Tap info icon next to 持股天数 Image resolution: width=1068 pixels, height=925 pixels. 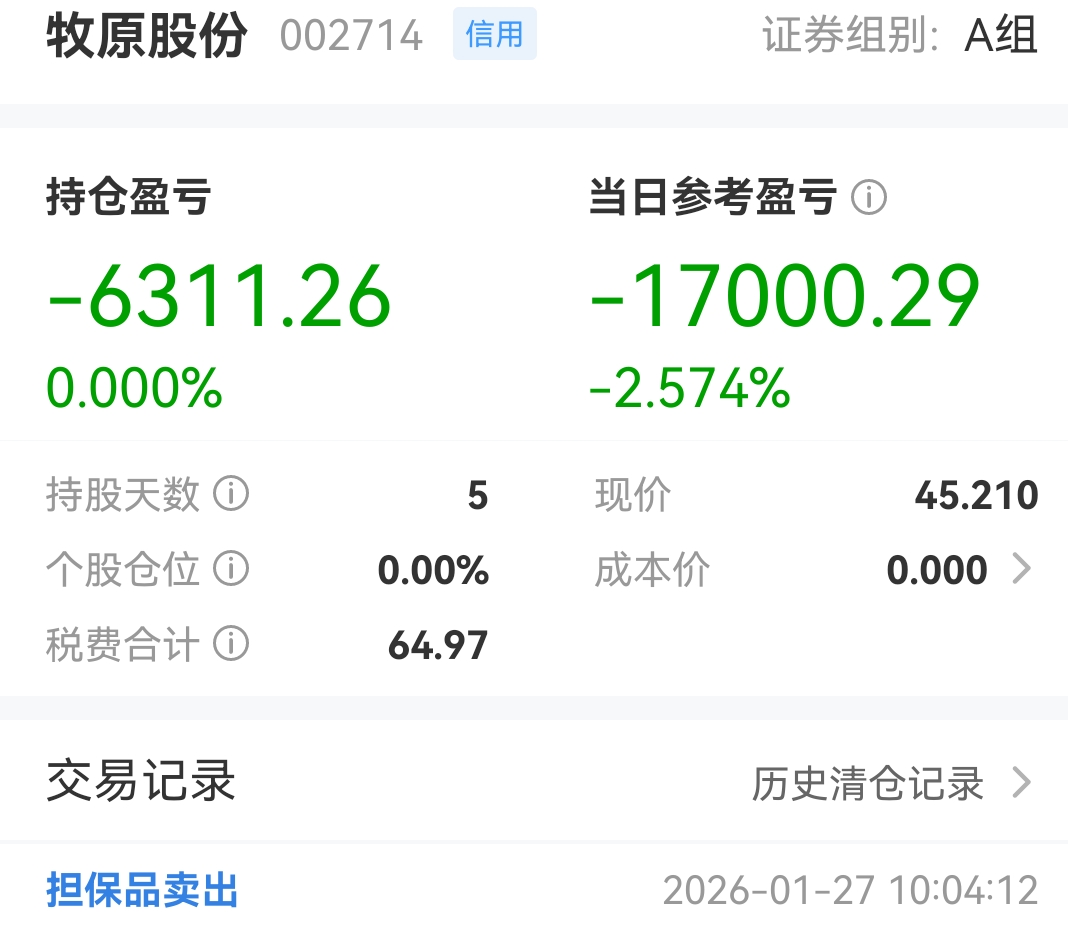pos(232,494)
